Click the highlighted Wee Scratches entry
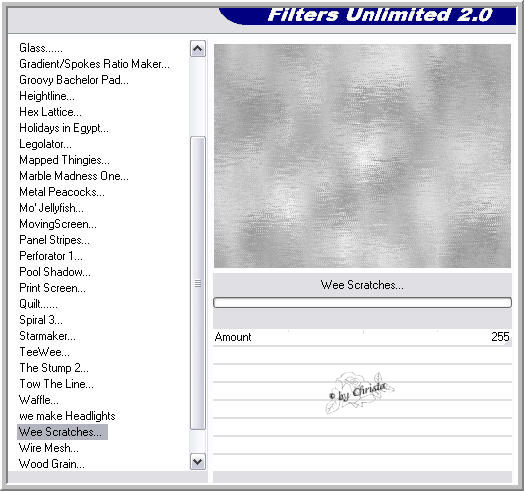The width and height of the screenshot is (524, 491). (x=62, y=432)
